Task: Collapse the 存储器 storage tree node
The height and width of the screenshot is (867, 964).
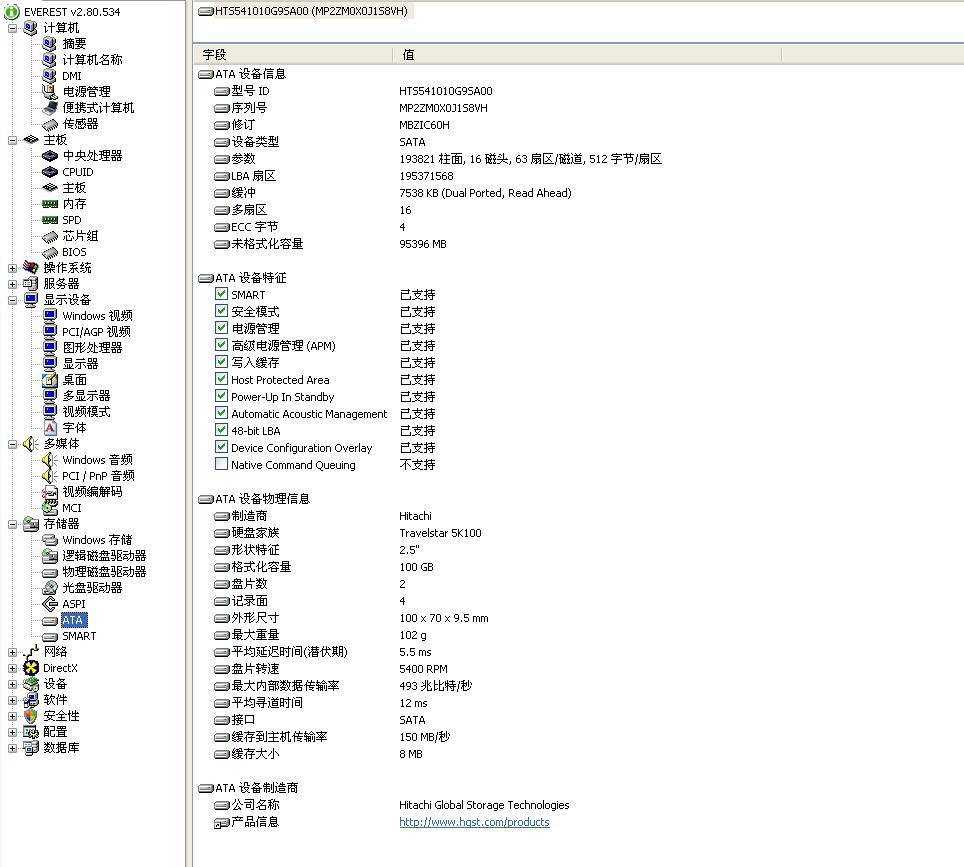Action: click(12, 524)
